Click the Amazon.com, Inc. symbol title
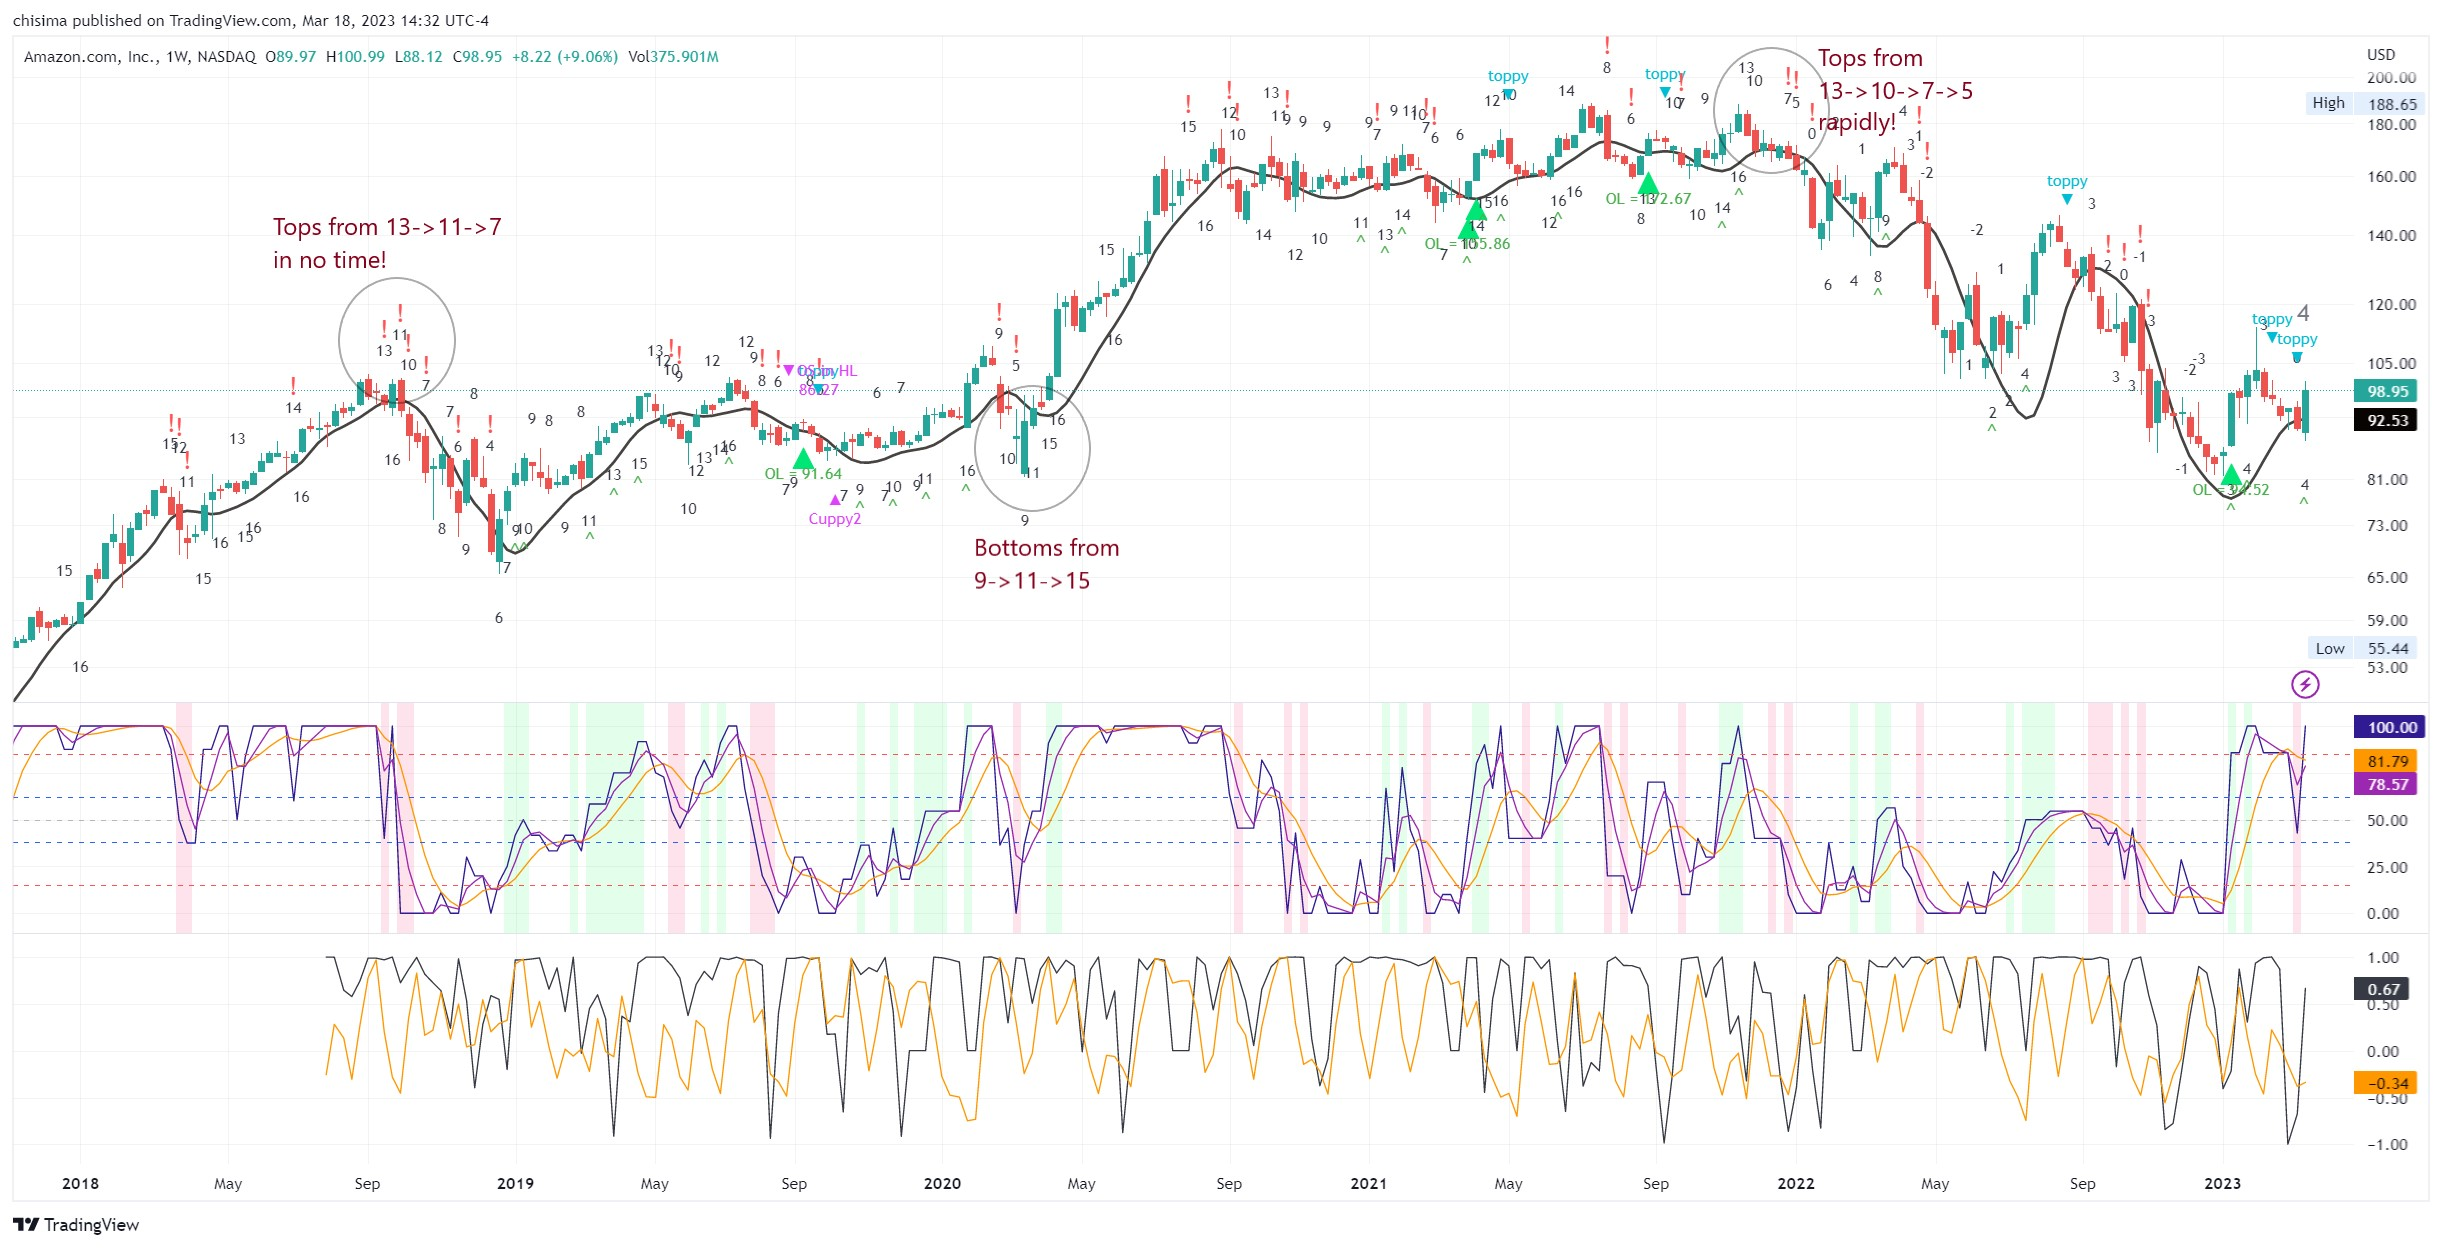The width and height of the screenshot is (2442, 1248). point(92,57)
